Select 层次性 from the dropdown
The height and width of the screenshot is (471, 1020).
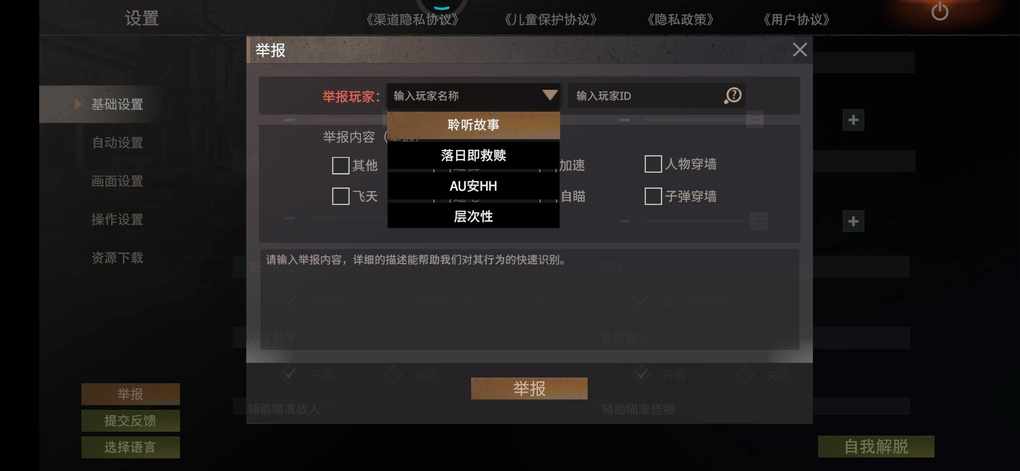tap(474, 217)
